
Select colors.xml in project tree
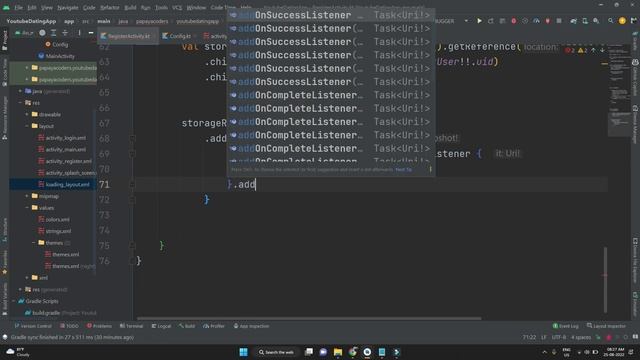[54, 220]
